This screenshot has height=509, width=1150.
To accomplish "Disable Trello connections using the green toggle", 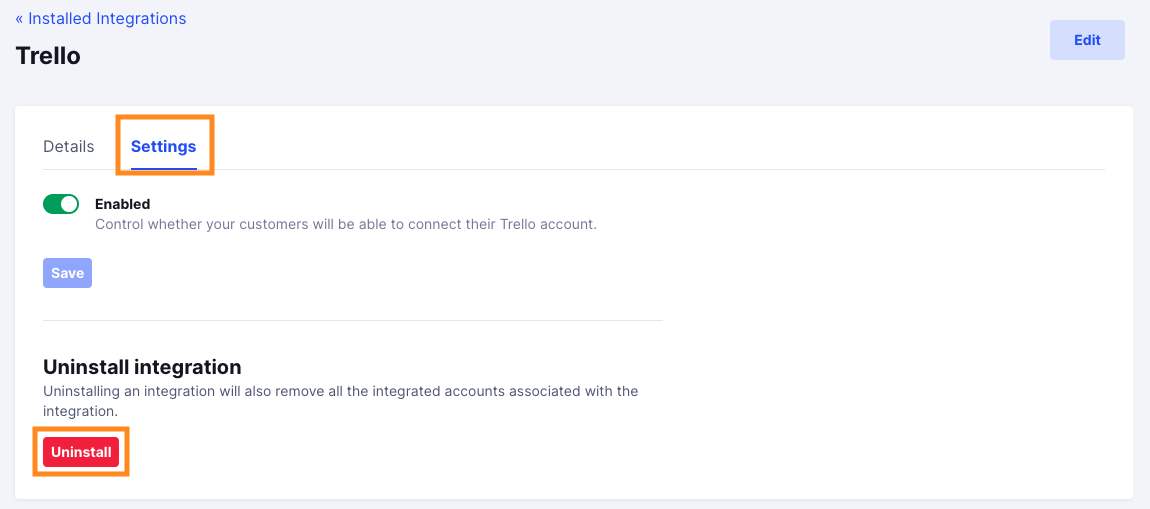I will point(61,205).
